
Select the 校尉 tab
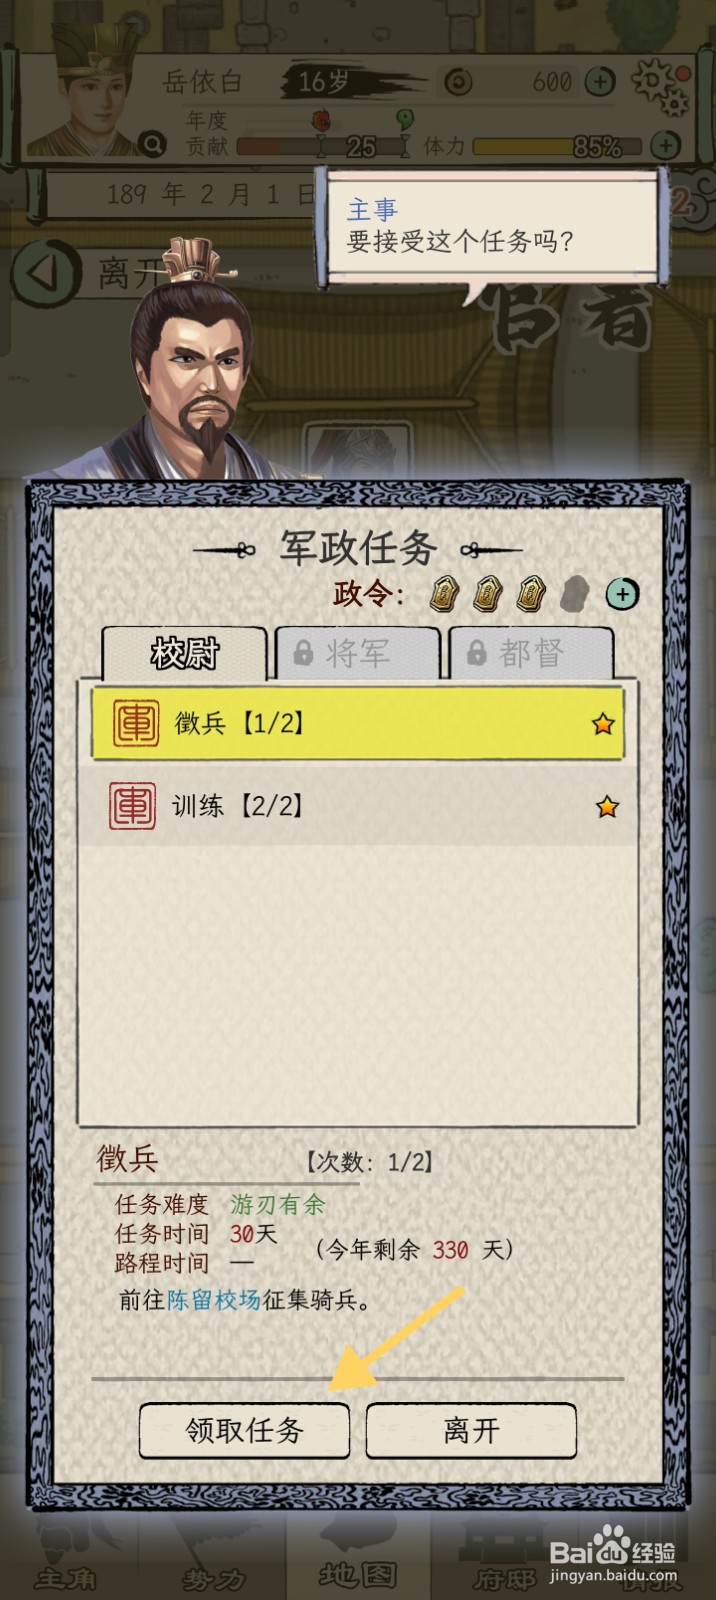pyautogui.click(x=184, y=654)
